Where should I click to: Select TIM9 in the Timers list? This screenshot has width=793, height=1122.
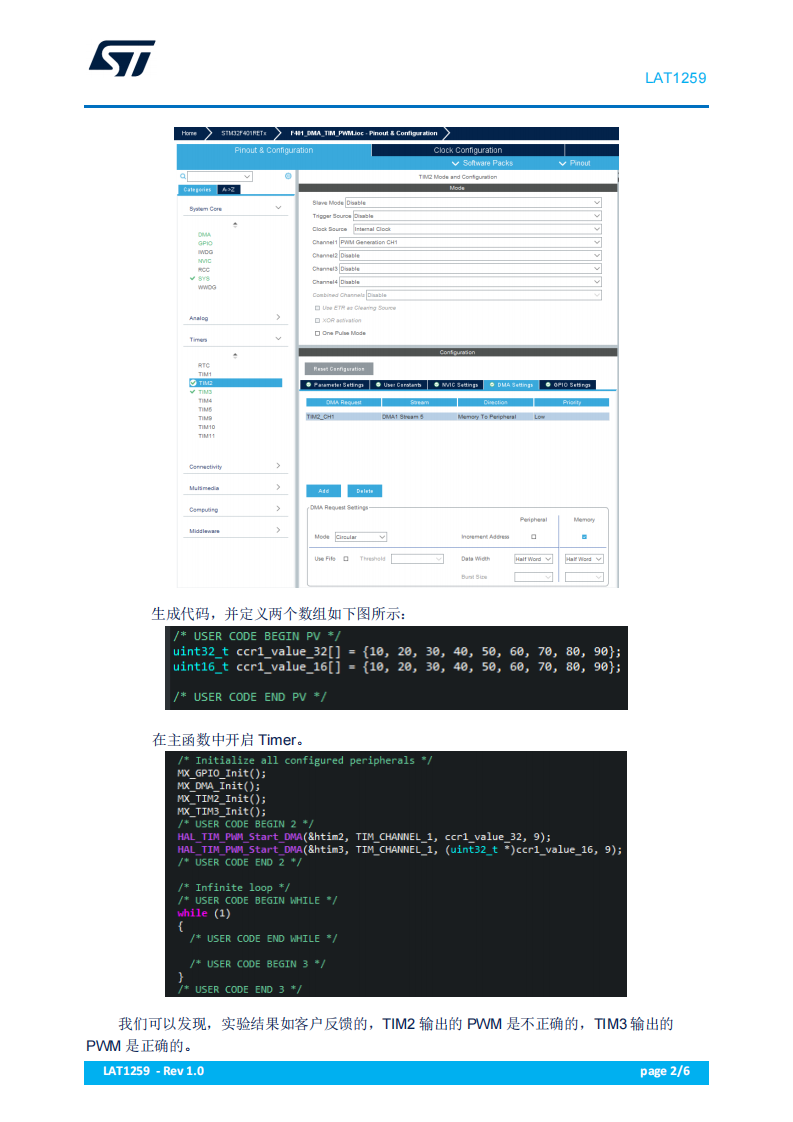coord(205,418)
